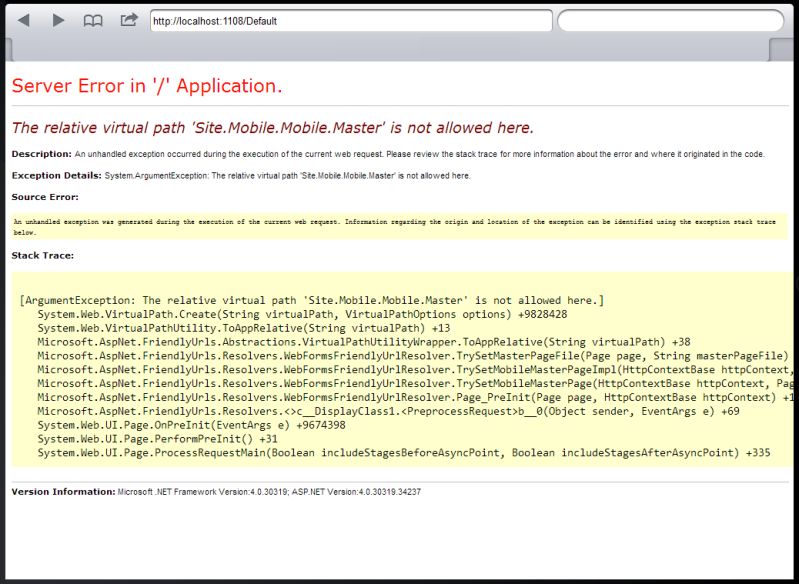Select the Page.PerformPreInit() +31 line

157,438
